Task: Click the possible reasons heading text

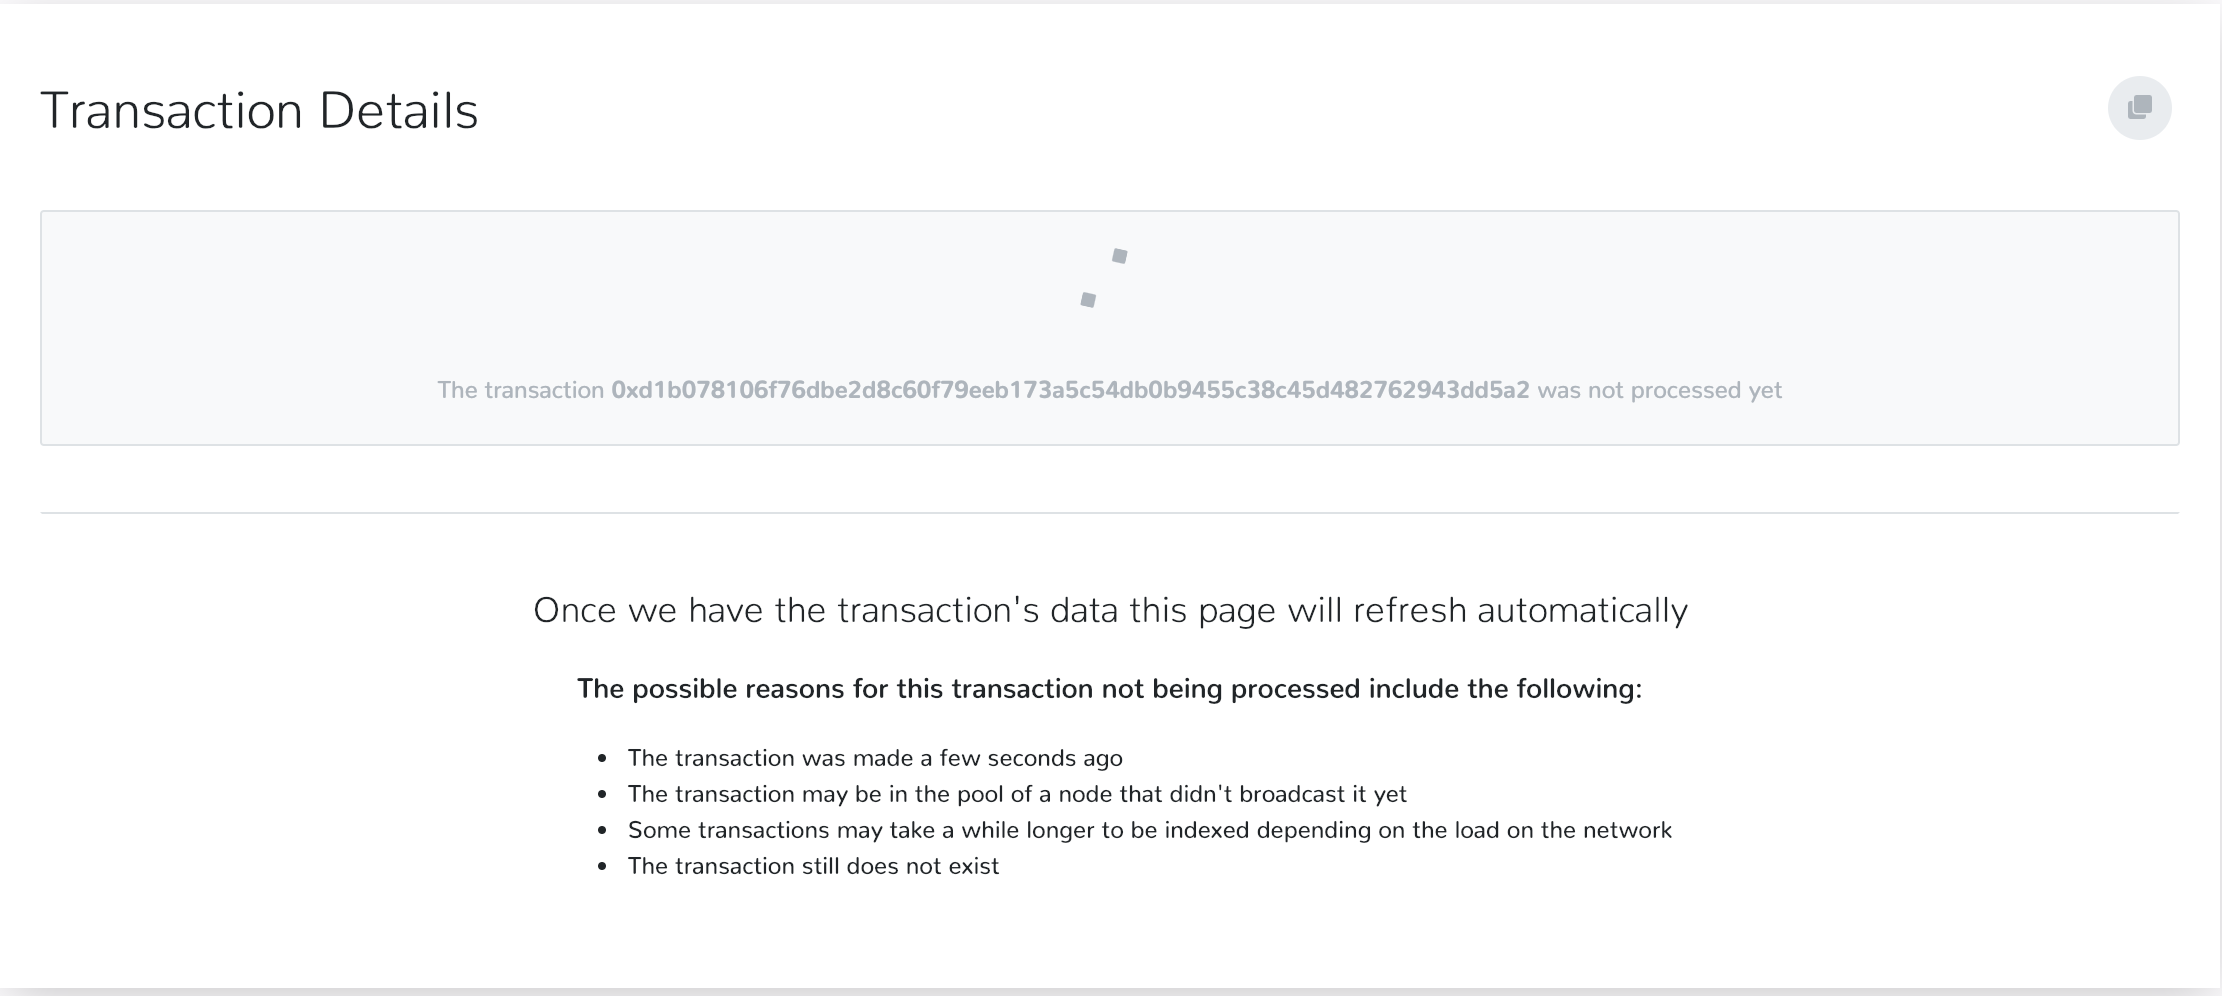Action: point(1110,688)
